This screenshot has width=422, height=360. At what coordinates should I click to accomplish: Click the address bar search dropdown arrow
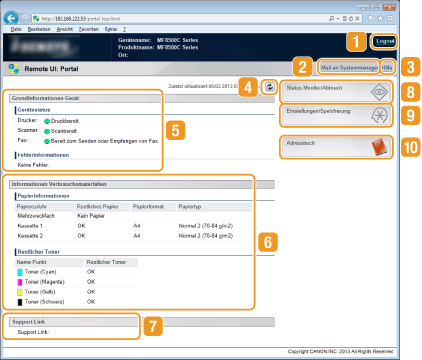[x=338, y=18]
